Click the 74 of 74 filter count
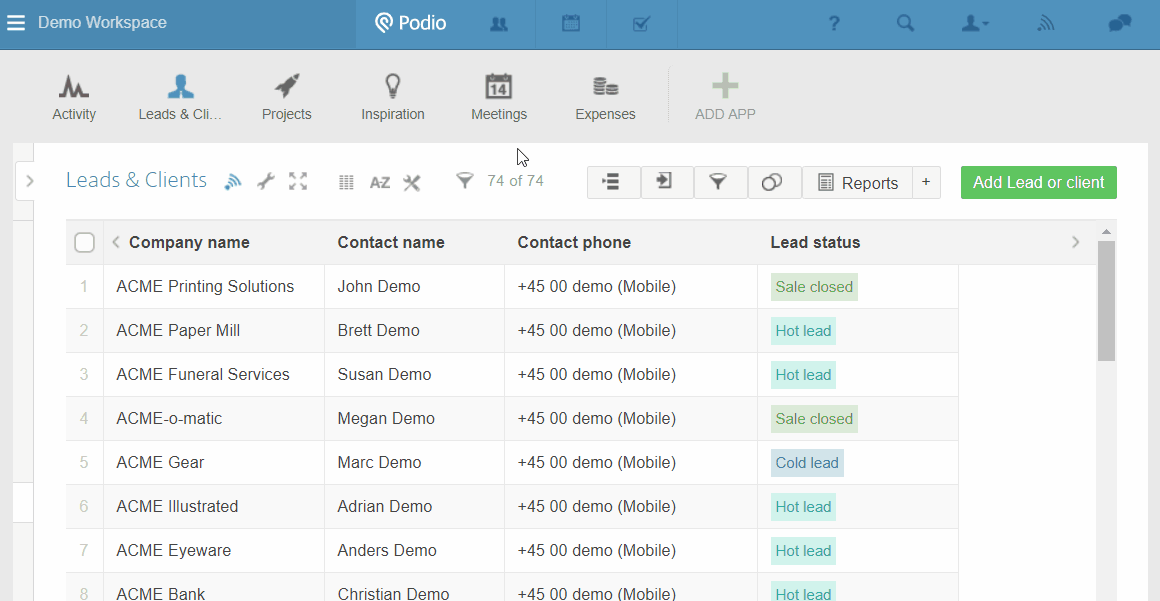 tap(515, 181)
